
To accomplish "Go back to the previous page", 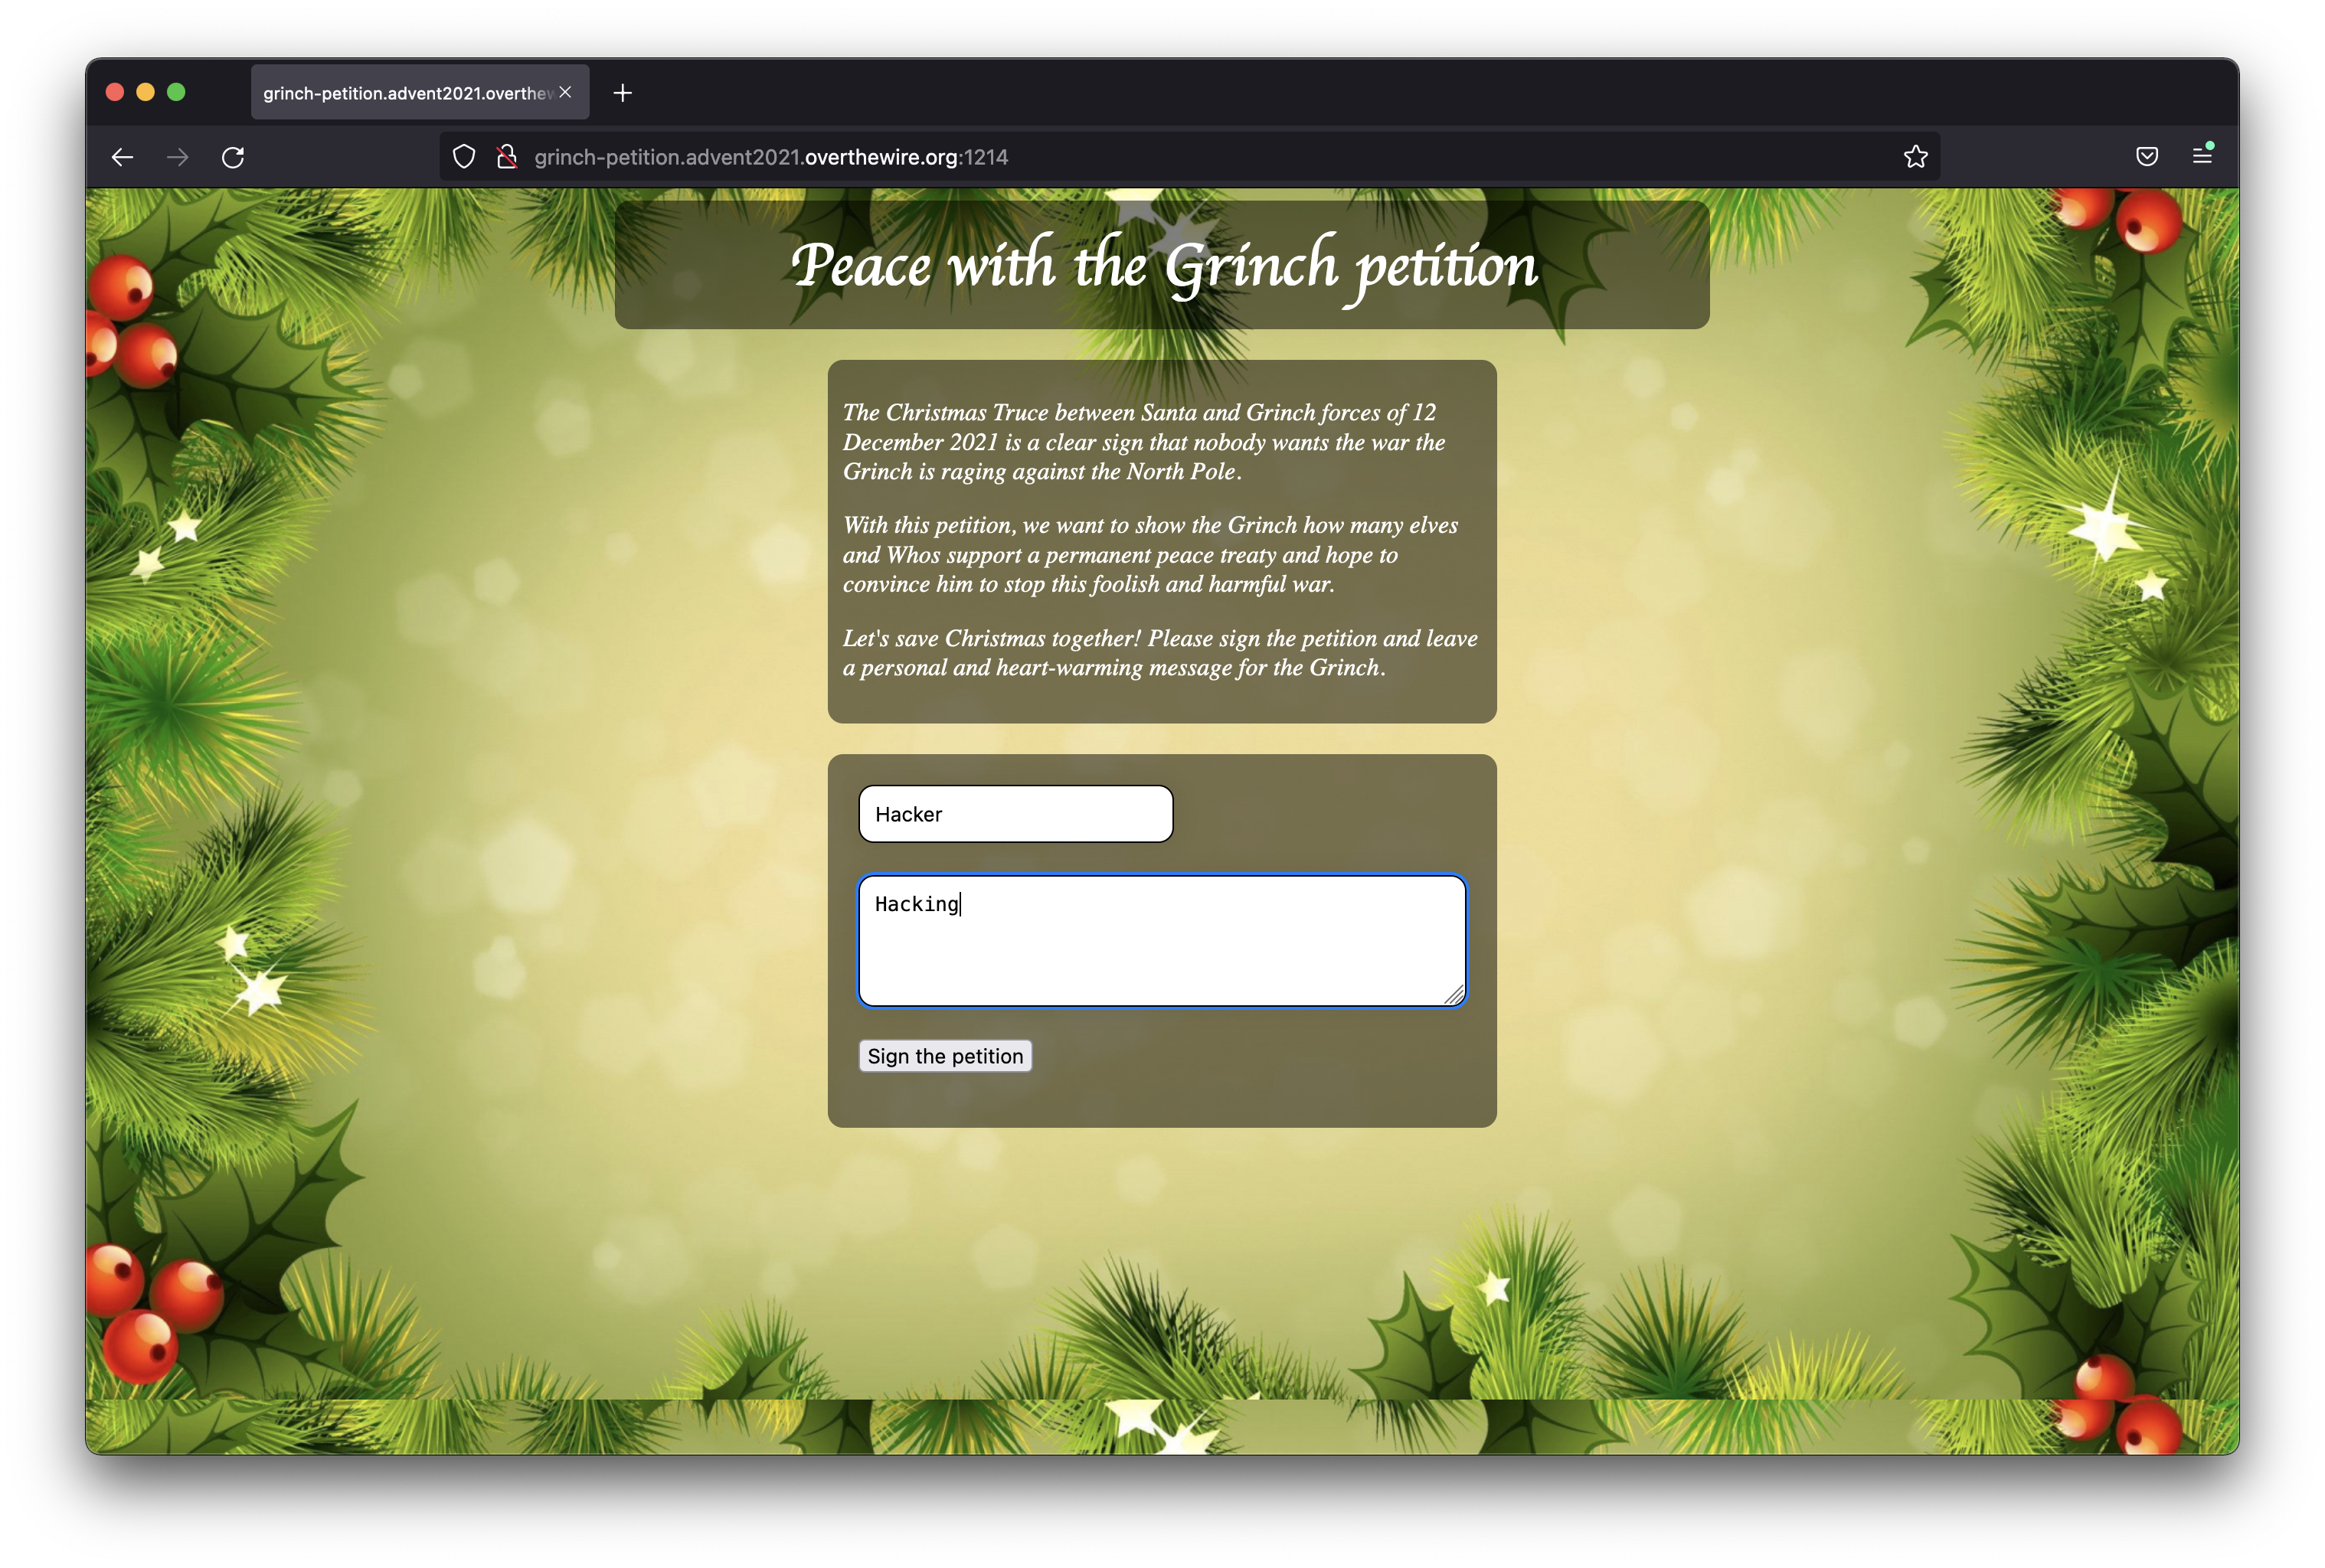I will 122,157.
